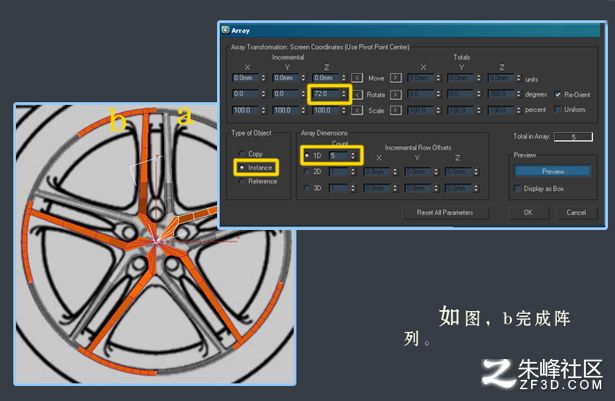Click the Rotate right arrow button
The width and height of the screenshot is (615, 401).
coord(395,95)
